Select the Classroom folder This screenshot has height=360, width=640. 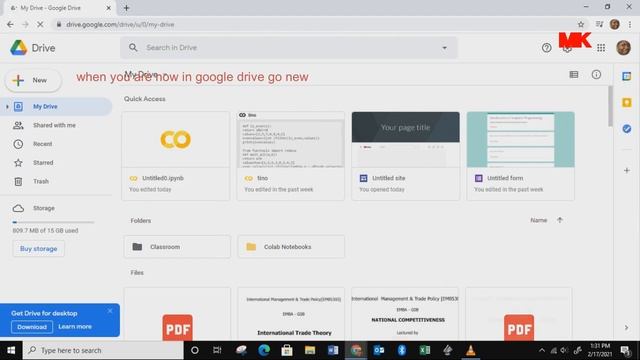click(177, 247)
